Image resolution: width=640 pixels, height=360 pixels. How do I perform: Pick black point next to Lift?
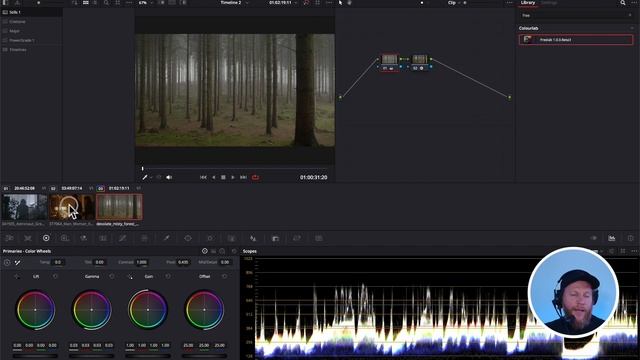17,276
